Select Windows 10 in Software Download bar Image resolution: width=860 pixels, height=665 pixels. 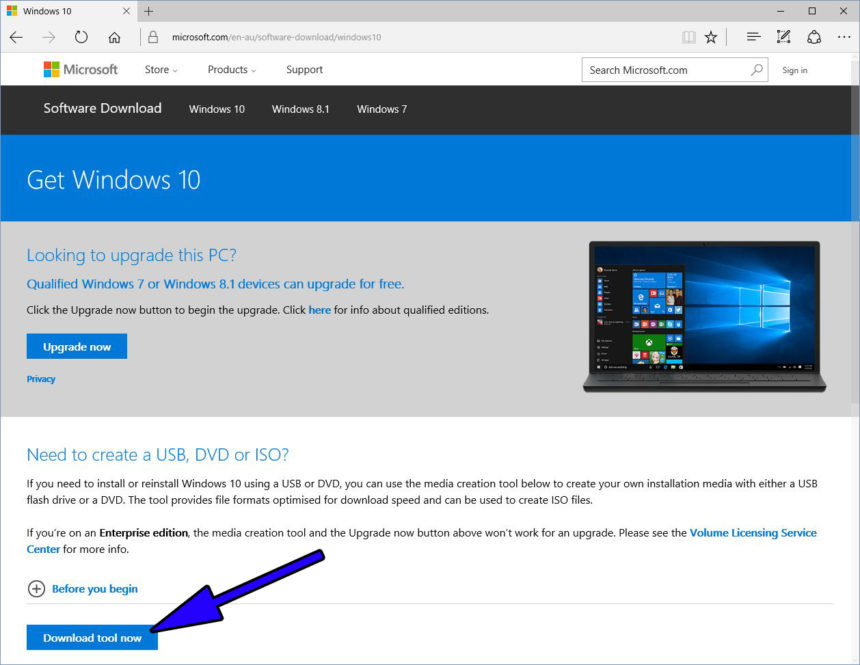pos(217,109)
